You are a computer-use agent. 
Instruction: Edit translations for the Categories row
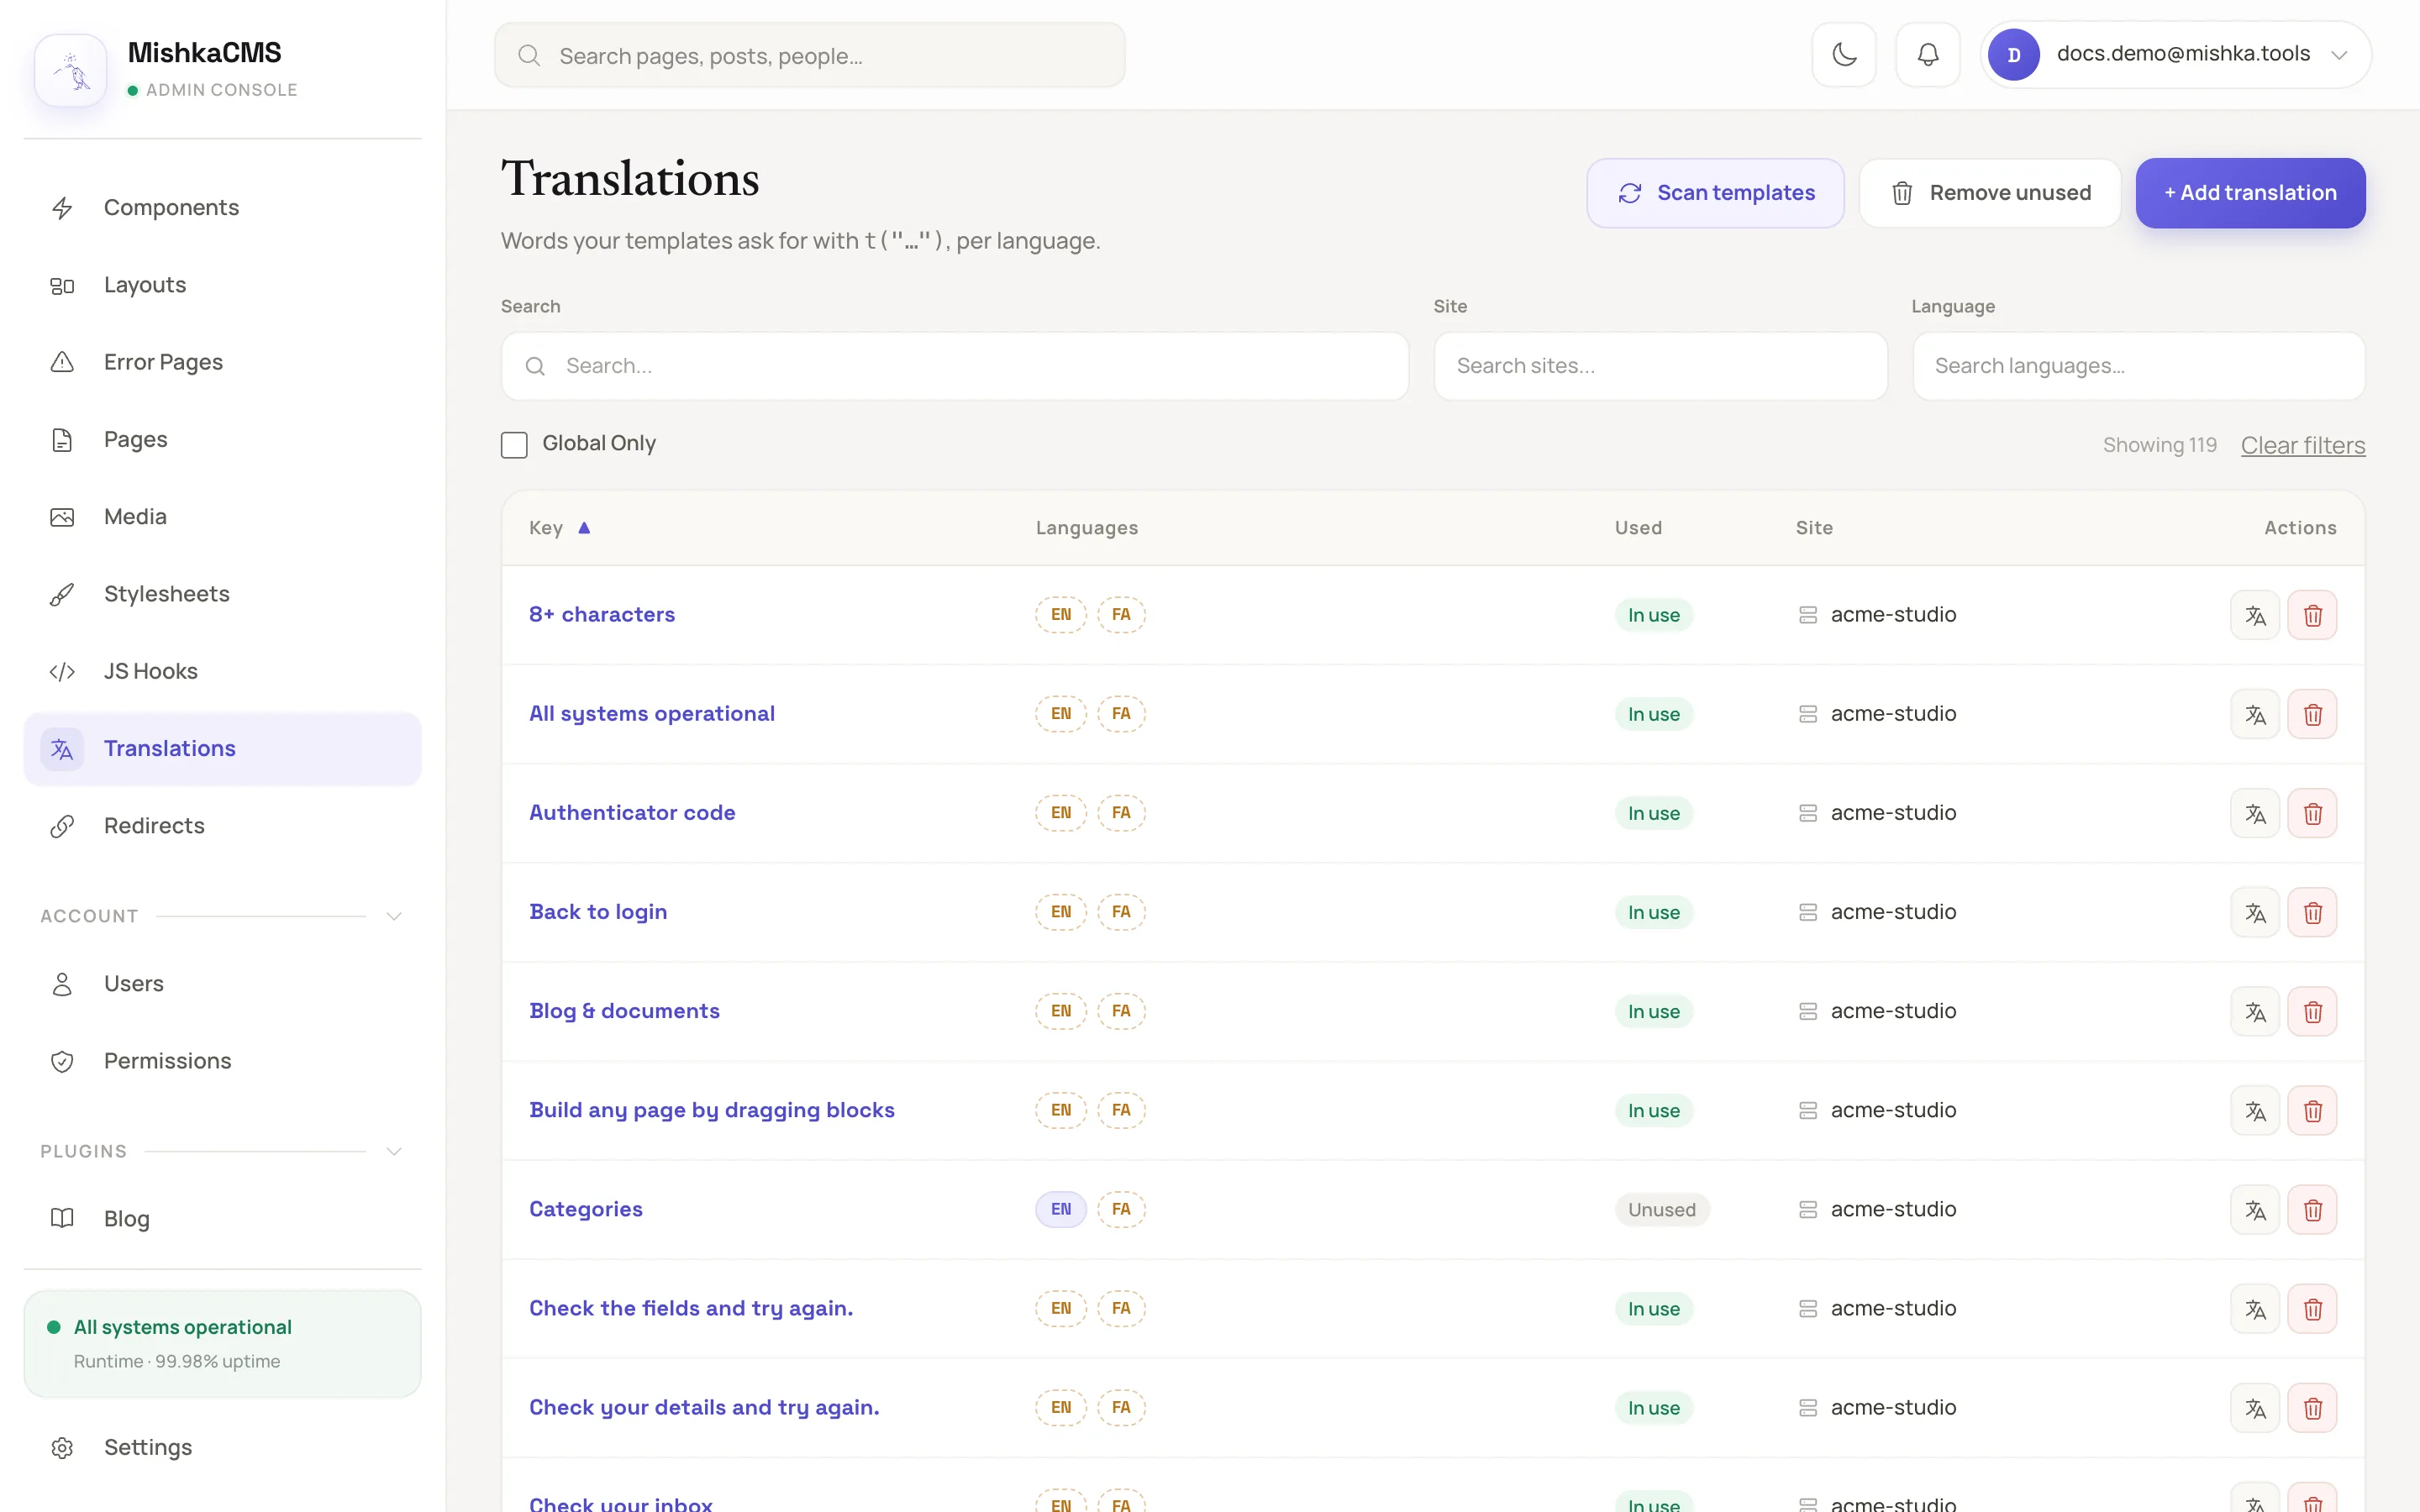2254,1209
